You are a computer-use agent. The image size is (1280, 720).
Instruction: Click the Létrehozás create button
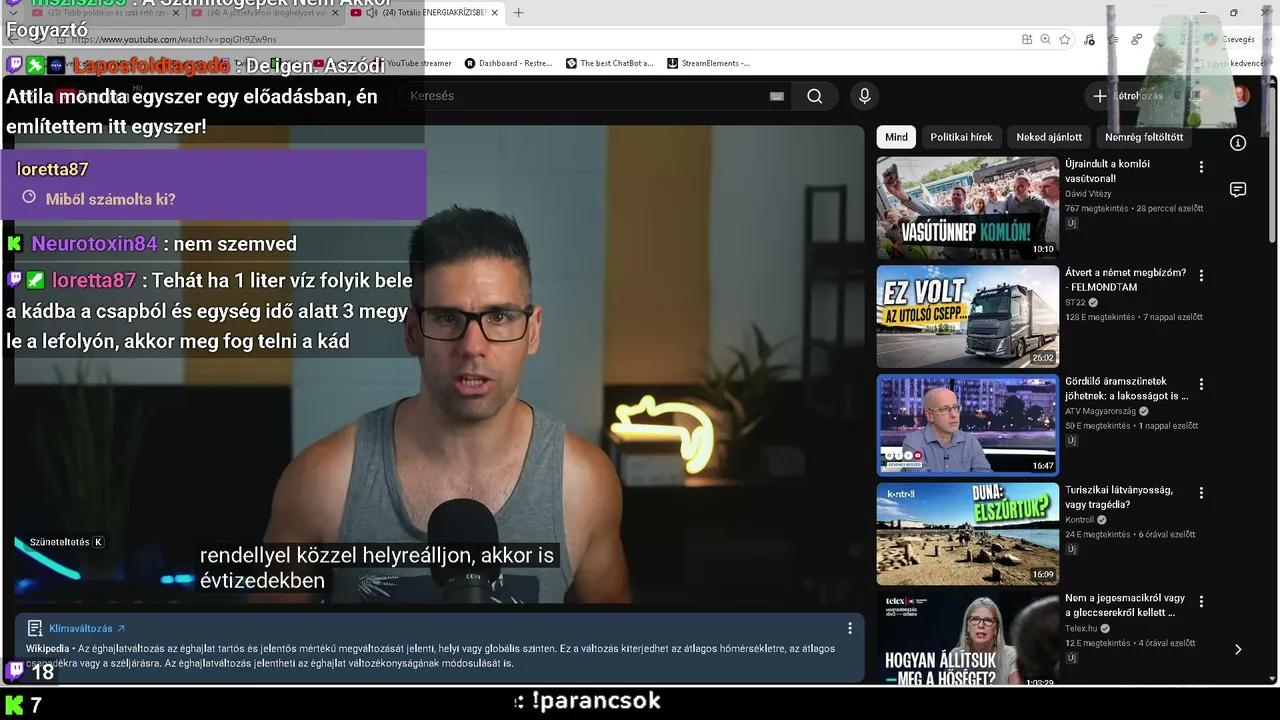pos(1128,96)
